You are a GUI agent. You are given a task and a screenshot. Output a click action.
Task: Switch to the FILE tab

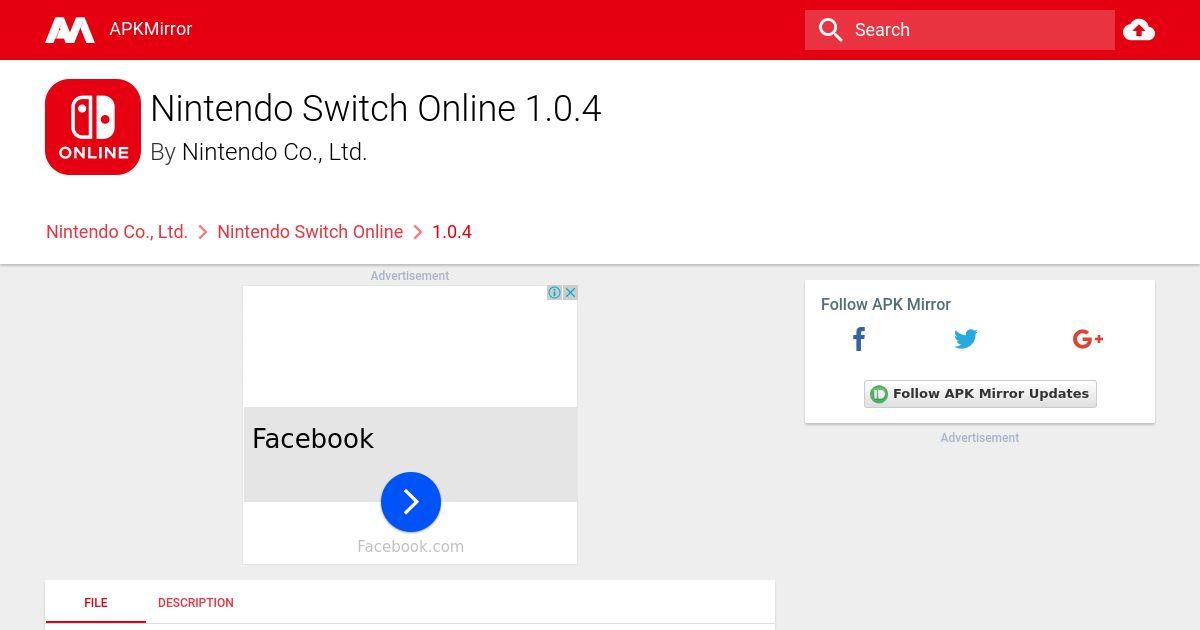point(96,603)
